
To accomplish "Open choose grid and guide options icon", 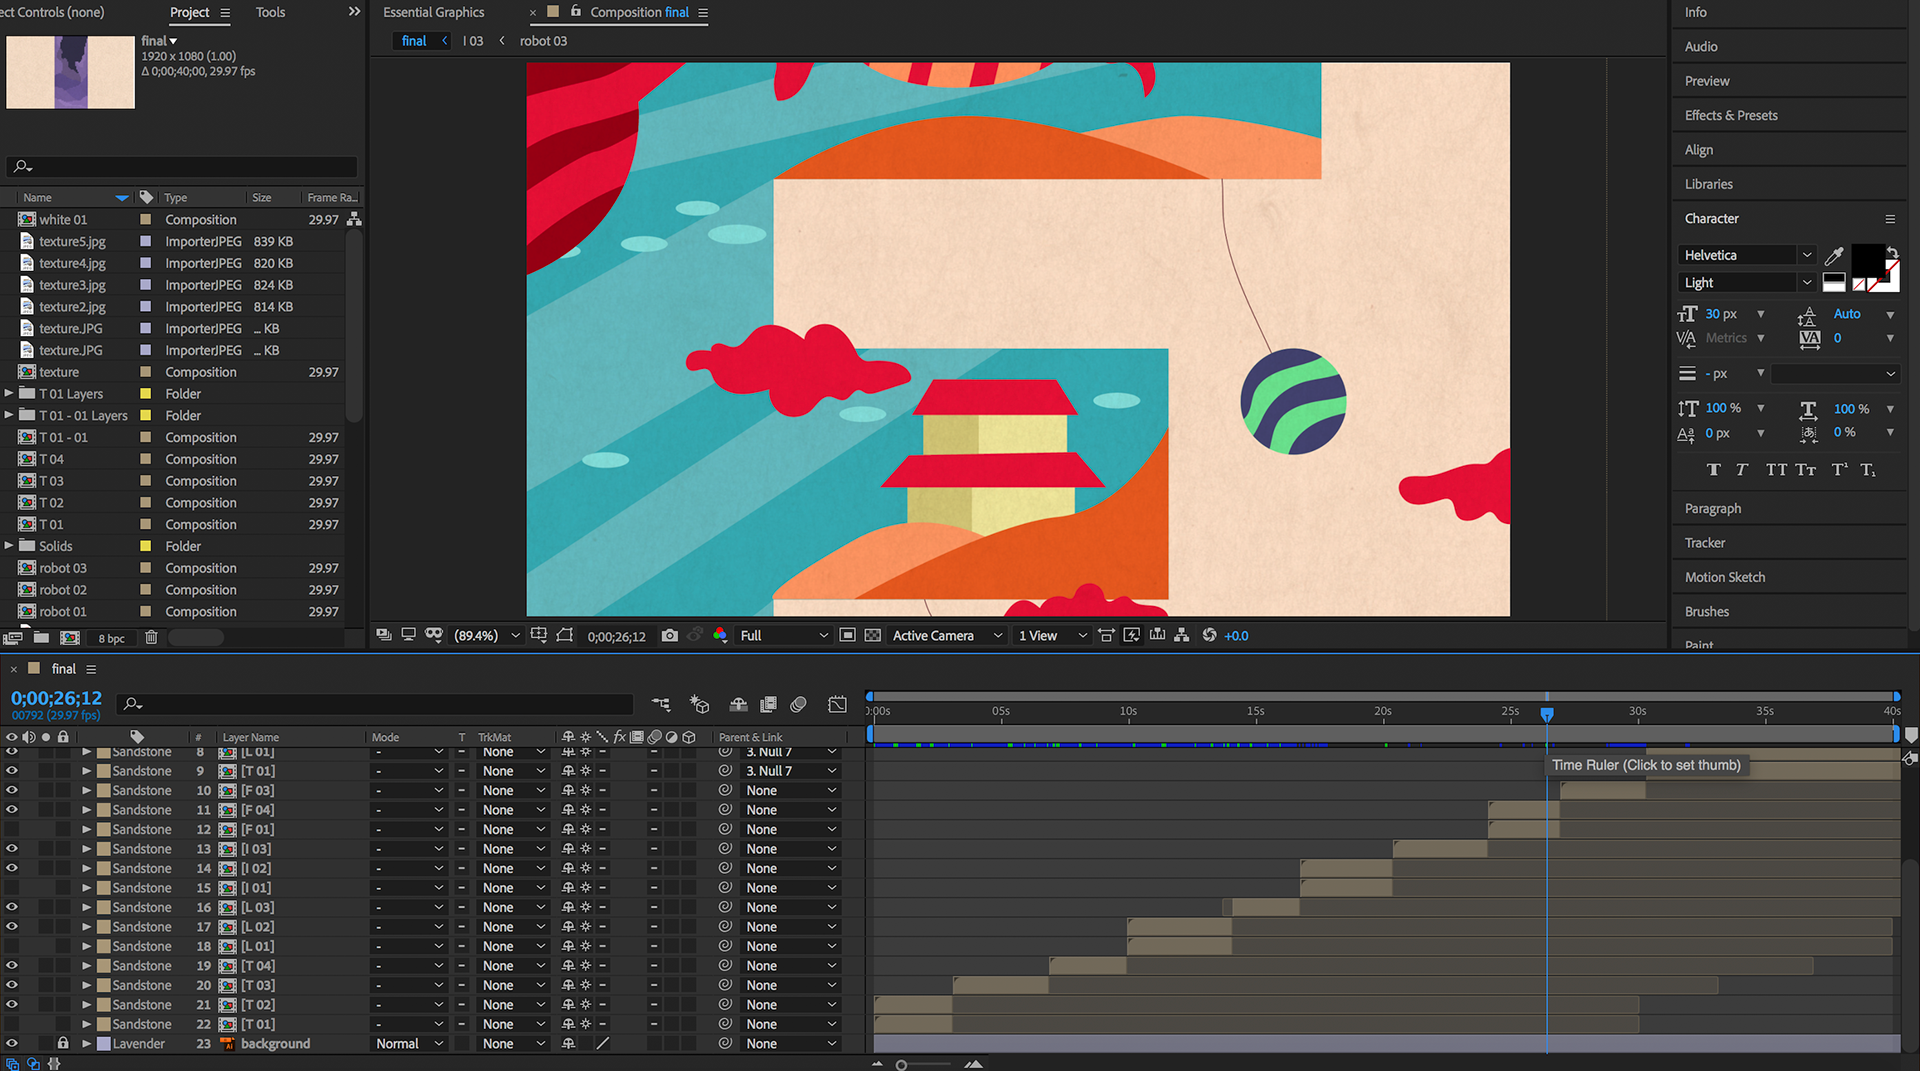I will (x=539, y=635).
